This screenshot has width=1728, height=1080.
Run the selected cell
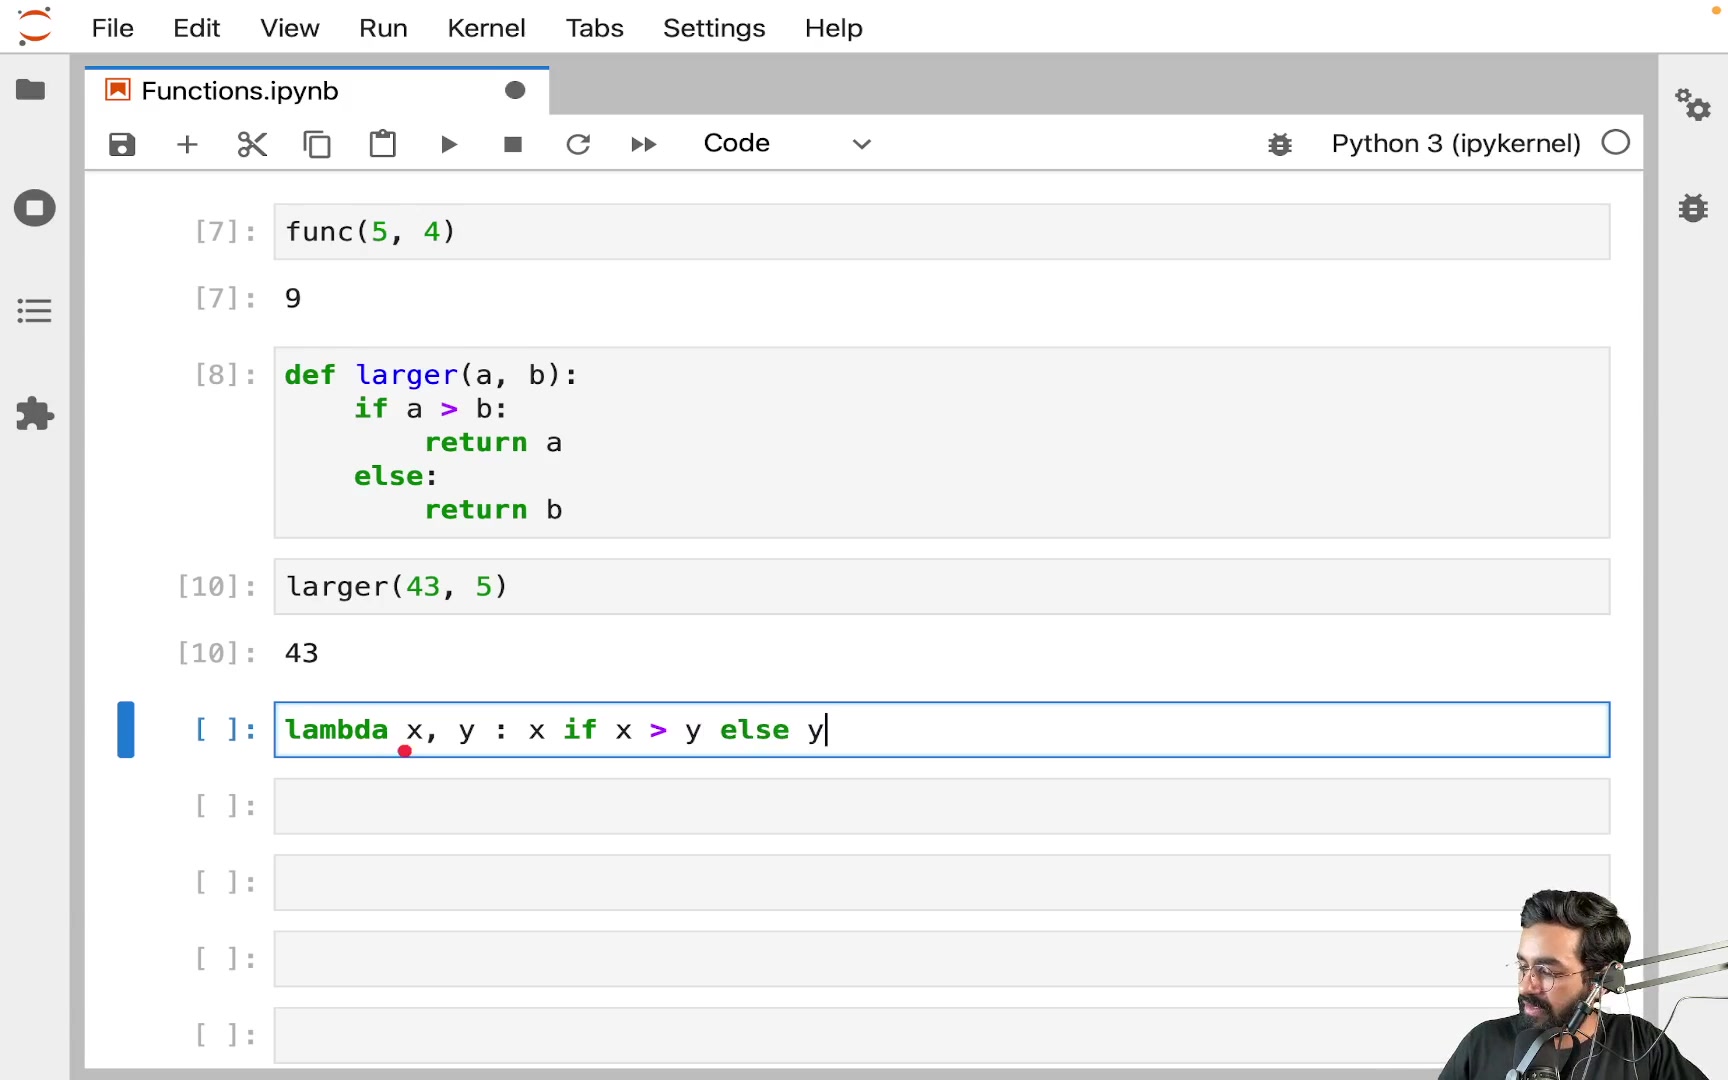tap(448, 144)
